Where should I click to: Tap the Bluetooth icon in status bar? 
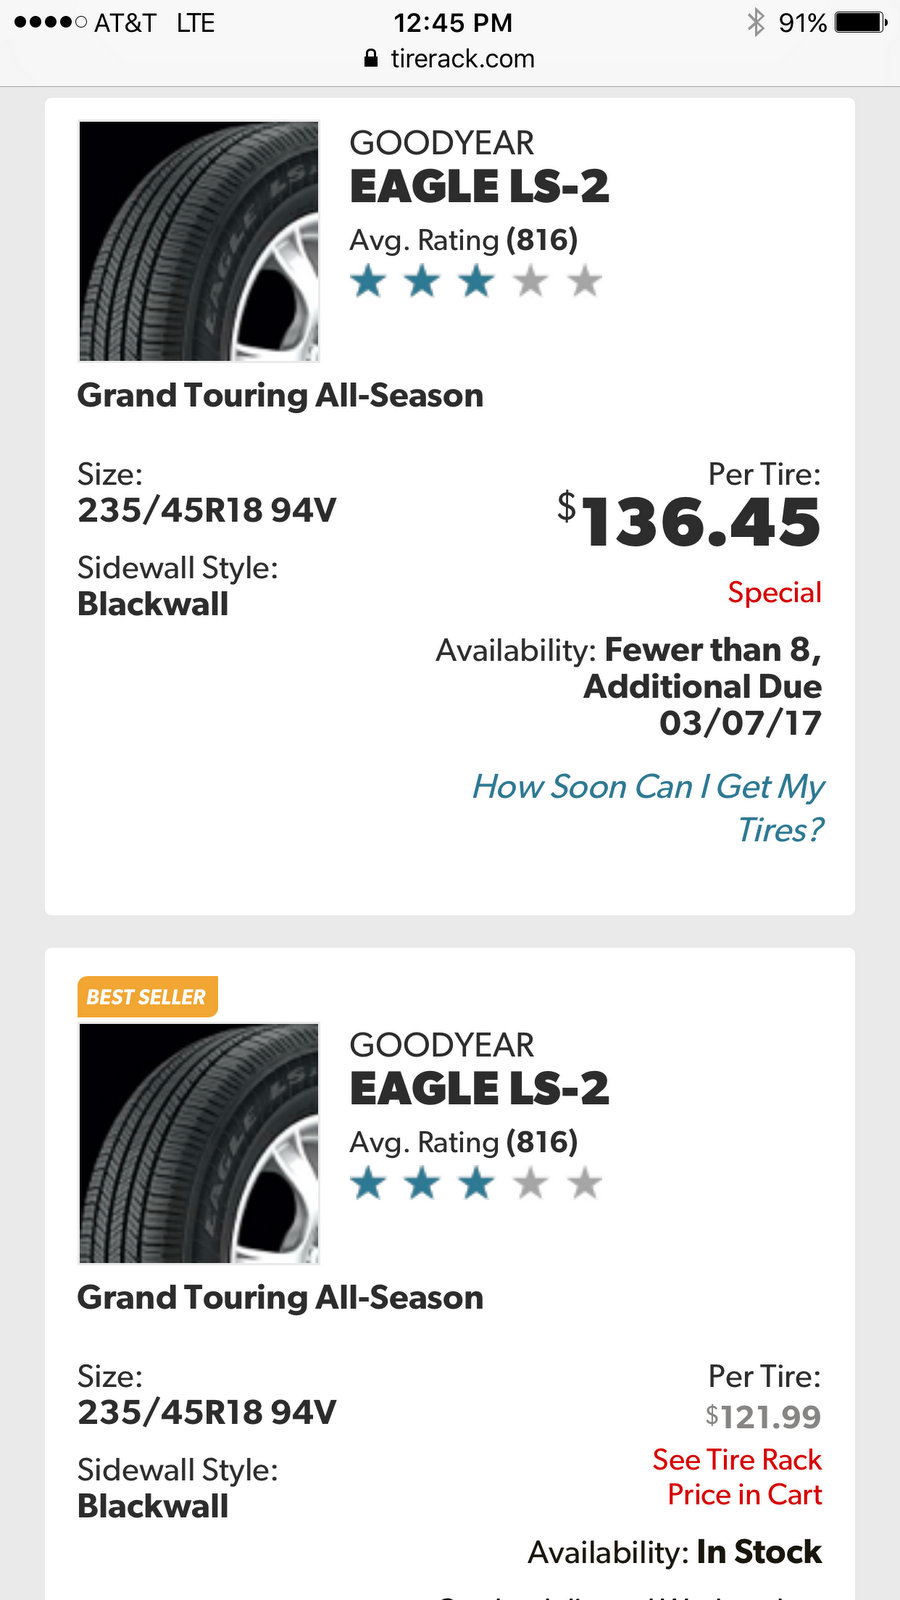click(x=756, y=22)
